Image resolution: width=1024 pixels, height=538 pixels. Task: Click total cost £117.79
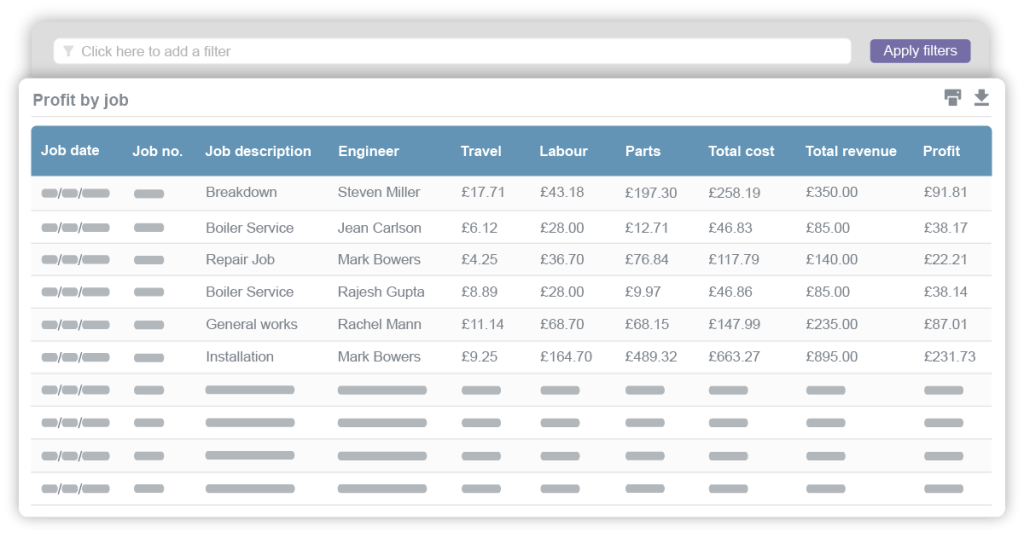coord(734,260)
